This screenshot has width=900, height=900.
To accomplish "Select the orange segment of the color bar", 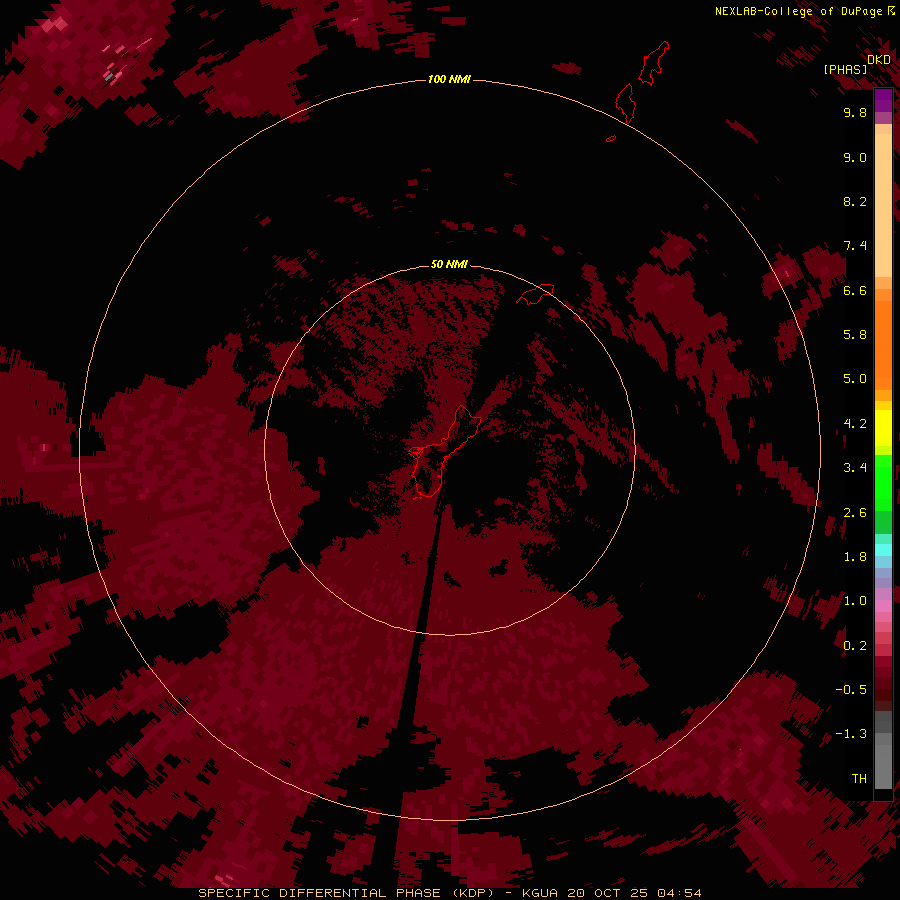I will [883, 344].
